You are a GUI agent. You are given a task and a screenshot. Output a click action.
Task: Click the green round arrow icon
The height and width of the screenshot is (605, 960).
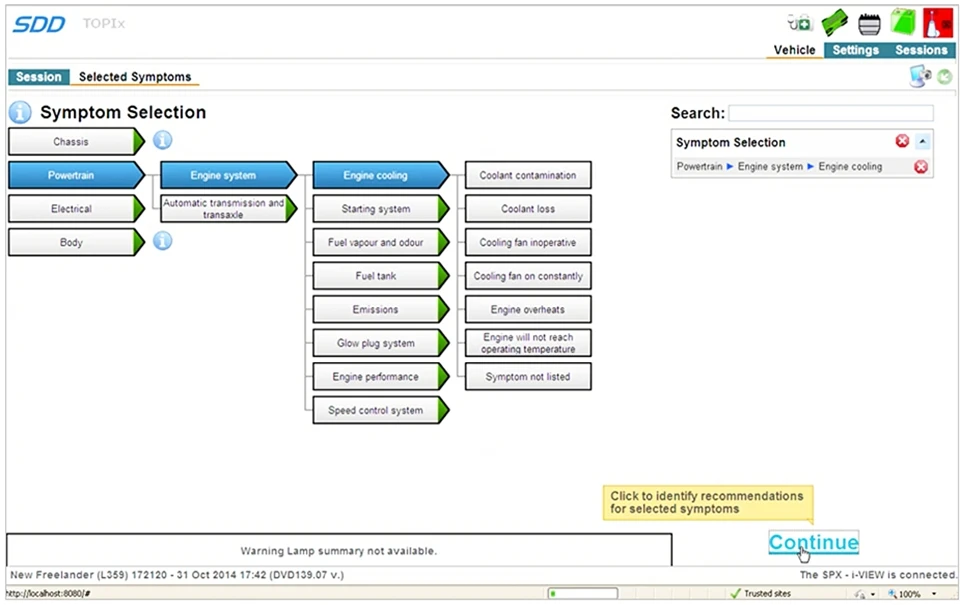click(x=945, y=77)
